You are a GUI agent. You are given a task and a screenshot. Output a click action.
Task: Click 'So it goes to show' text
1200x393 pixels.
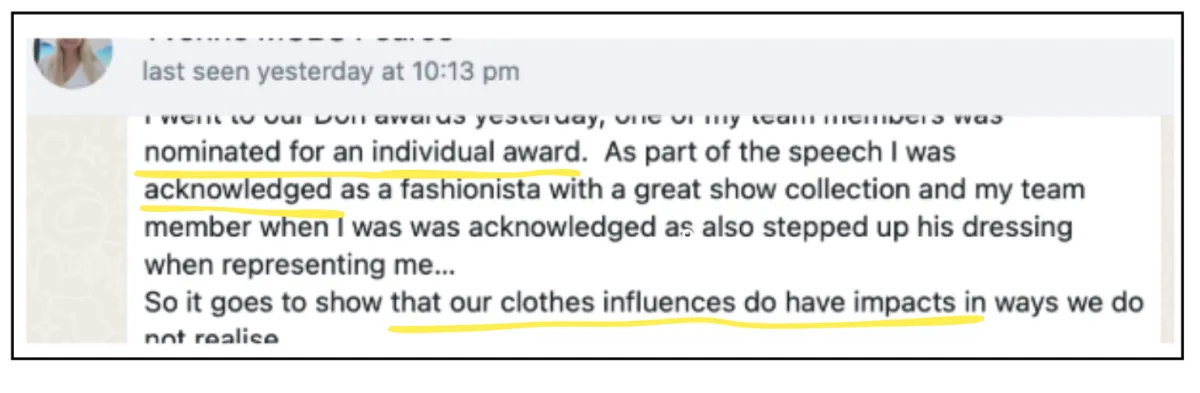265,302
